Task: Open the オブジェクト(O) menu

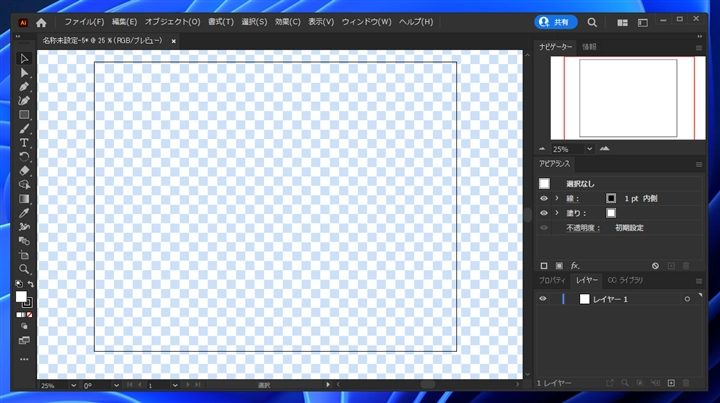Action: pos(173,22)
